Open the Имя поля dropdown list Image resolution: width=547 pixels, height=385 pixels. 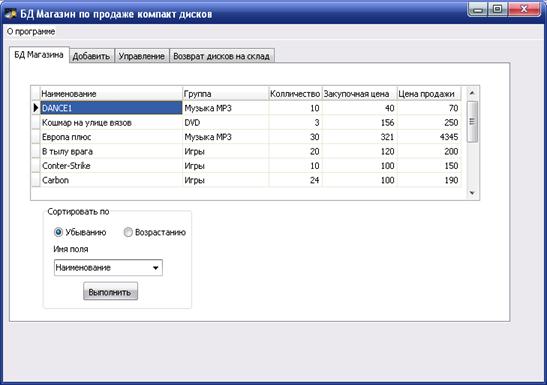pyautogui.click(x=156, y=268)
